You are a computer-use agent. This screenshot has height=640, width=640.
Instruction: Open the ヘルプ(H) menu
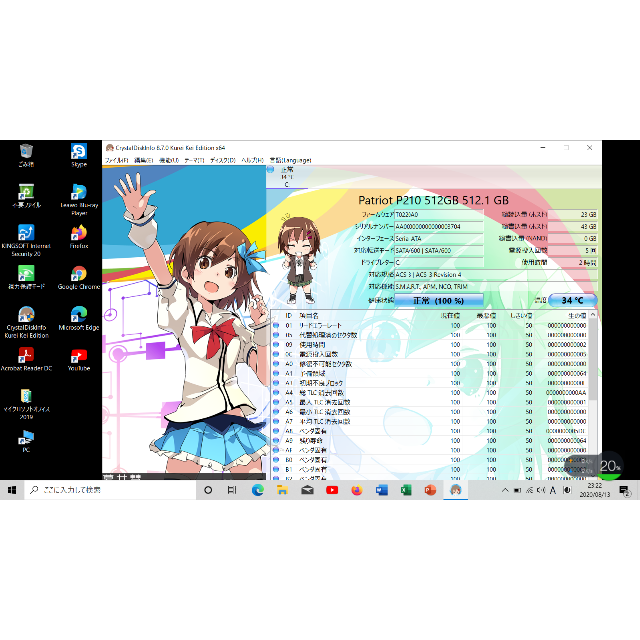253,160
